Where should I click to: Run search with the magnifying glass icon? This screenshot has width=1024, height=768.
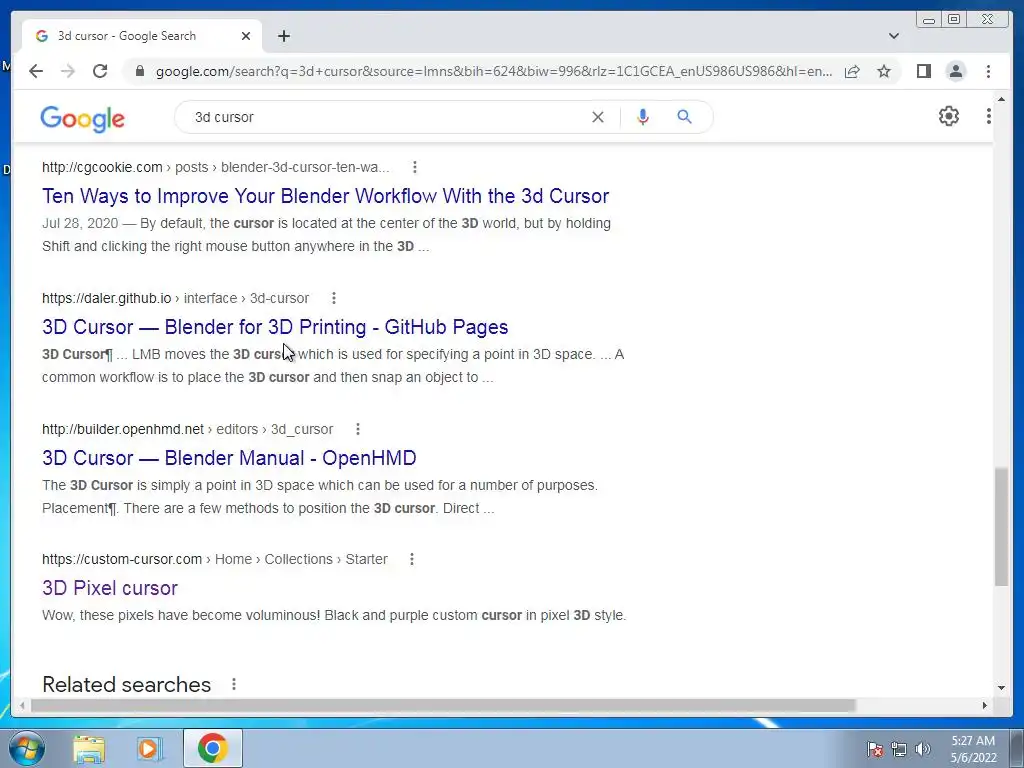[684, 117]
